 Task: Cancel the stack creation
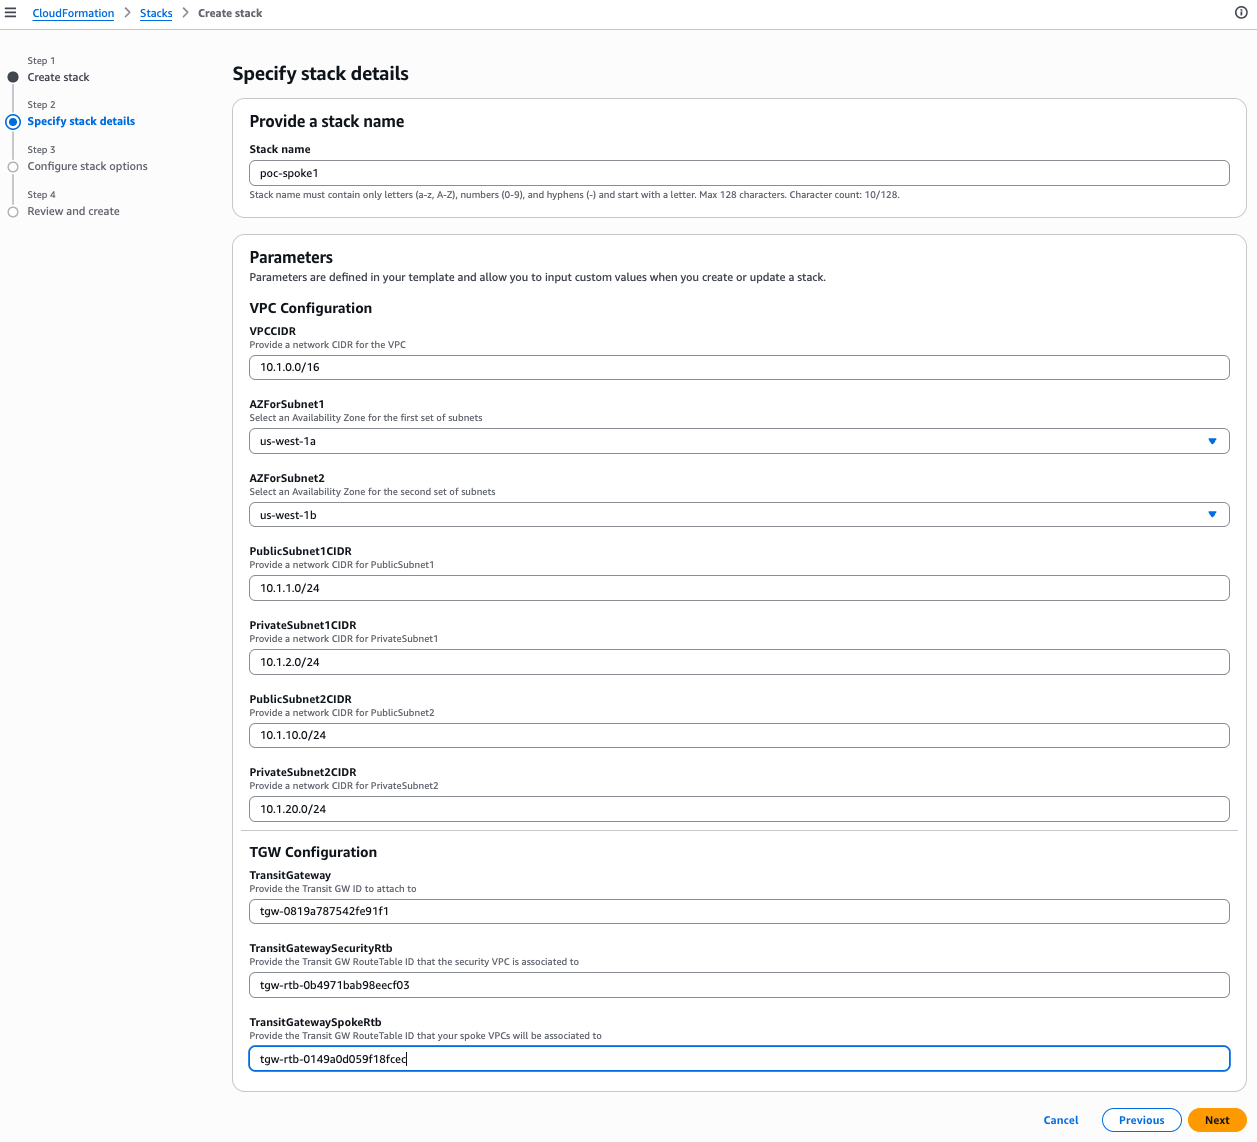pos(1060,1120)
